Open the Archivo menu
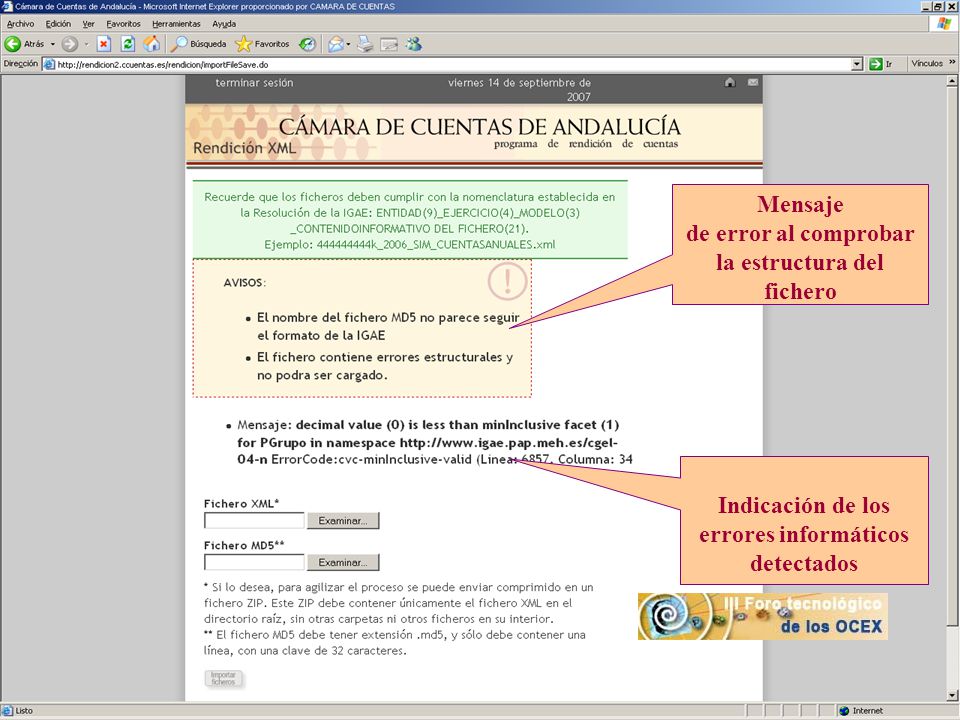The height and width of the screenshot is (720, 960). point(20,24)
